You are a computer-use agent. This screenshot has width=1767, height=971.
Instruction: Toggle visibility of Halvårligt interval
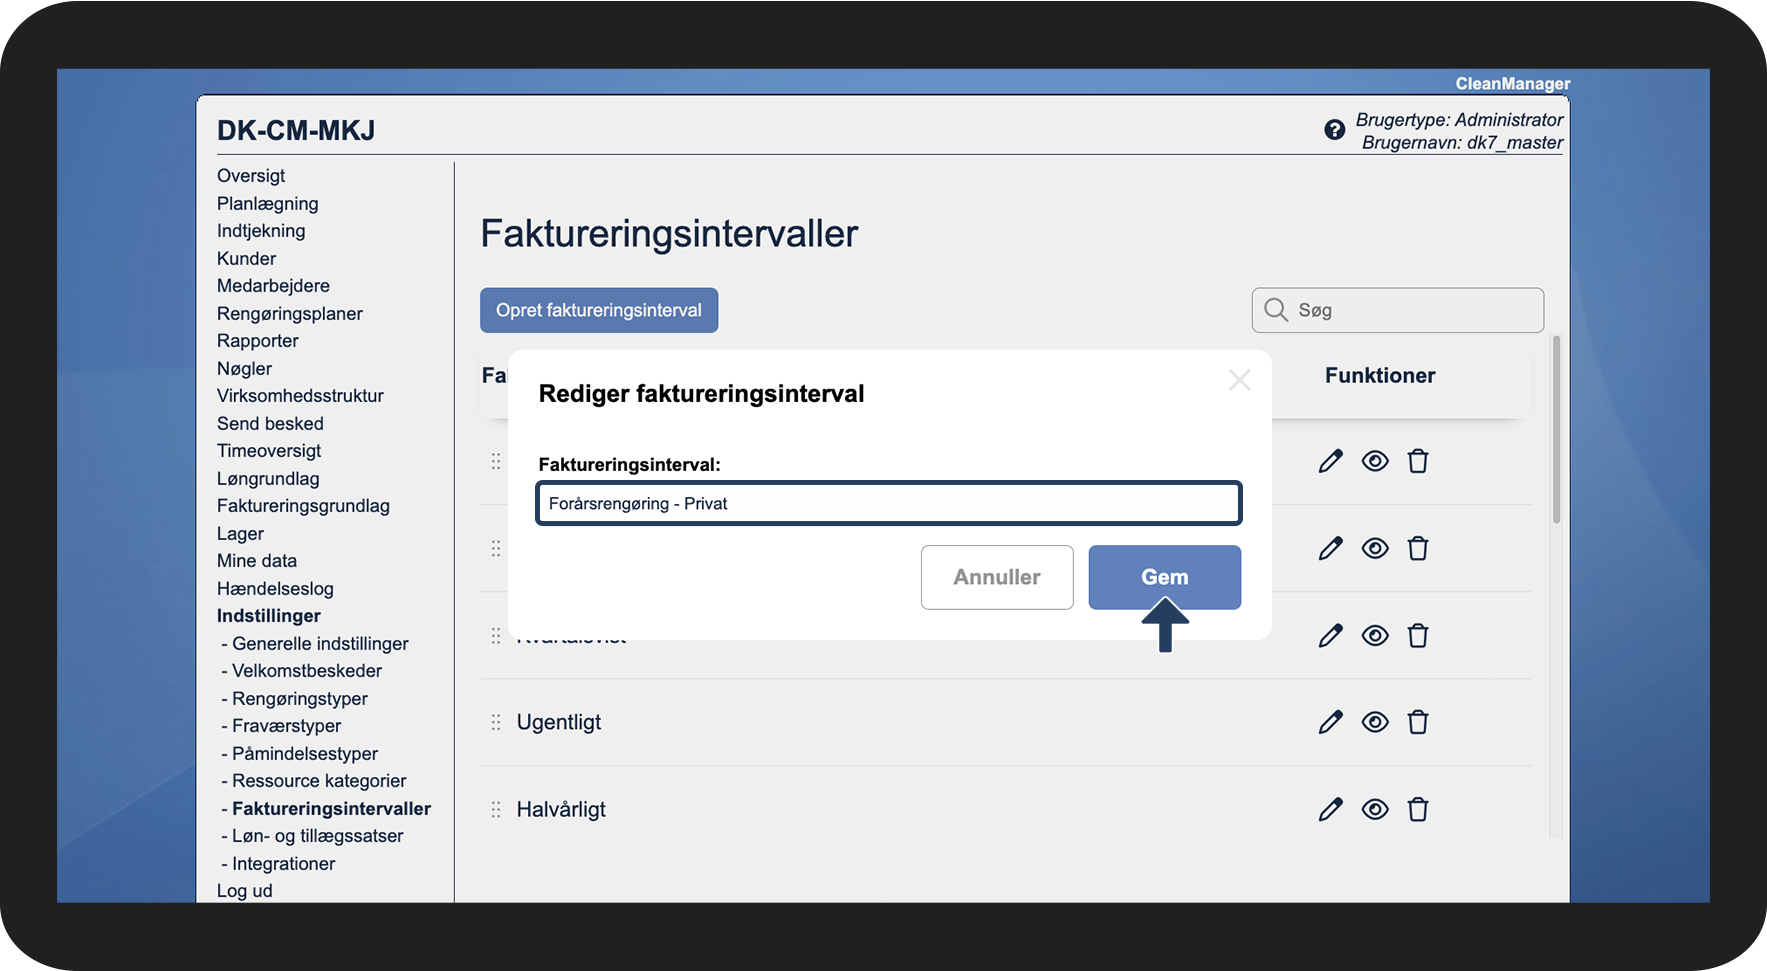coord(1375,809)
